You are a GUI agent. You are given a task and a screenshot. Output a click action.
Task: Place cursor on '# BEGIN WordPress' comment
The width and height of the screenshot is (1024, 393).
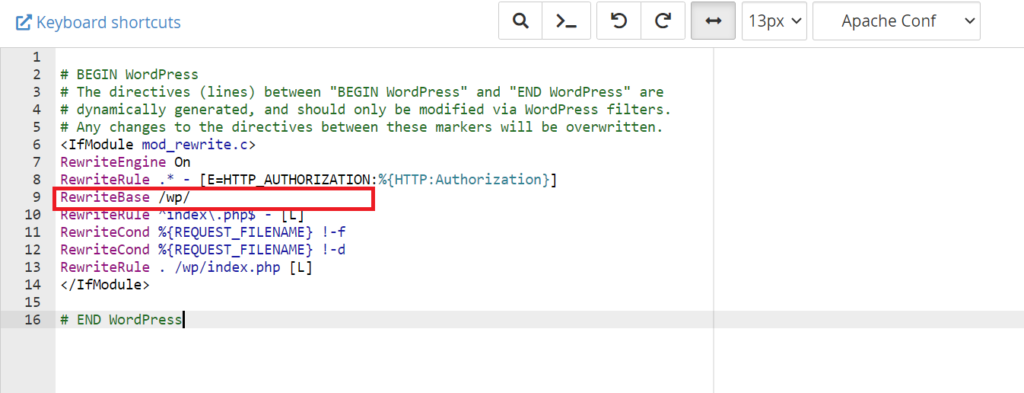coord(129,74)
